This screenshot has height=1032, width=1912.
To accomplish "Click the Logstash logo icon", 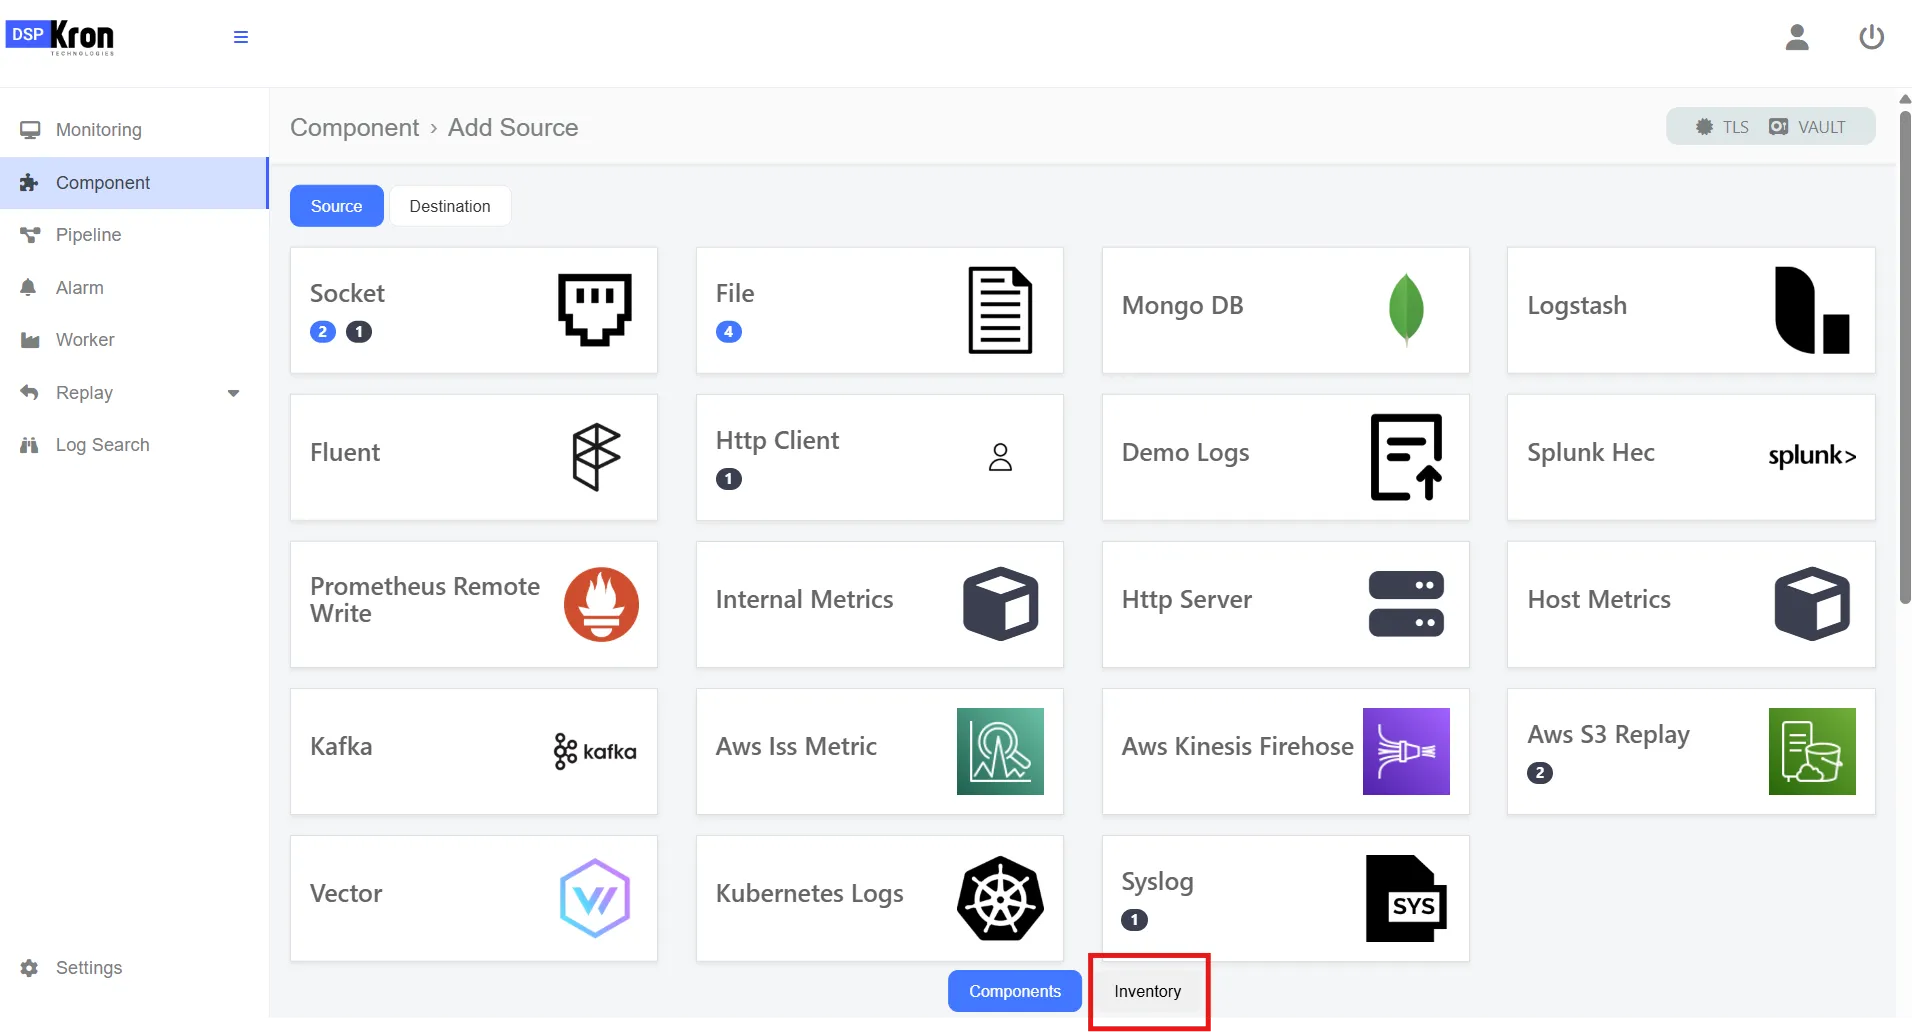I will pyautogui.click(x=1812, y=310).
